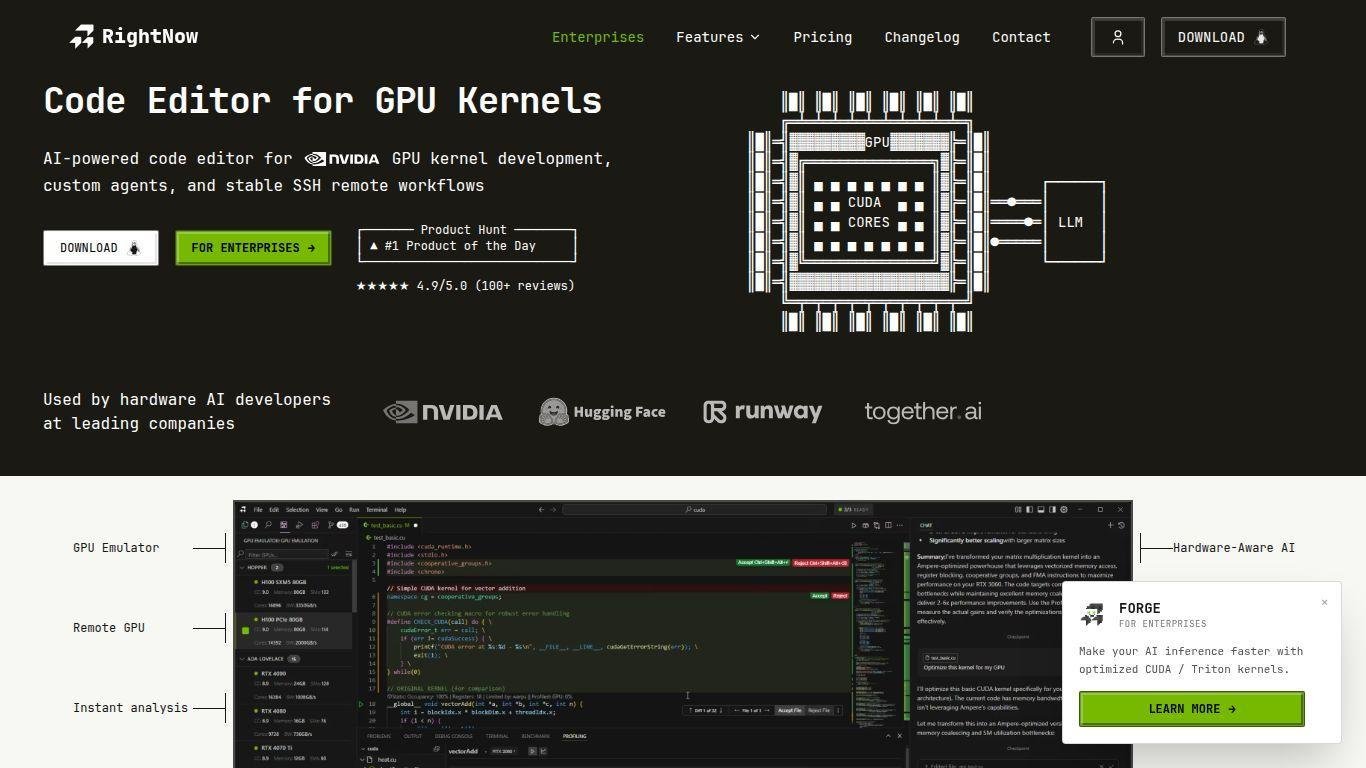This screenshot has width=1366, height=768.
Task: Click the Product Hunt badge
Action: tap(467, 245)
